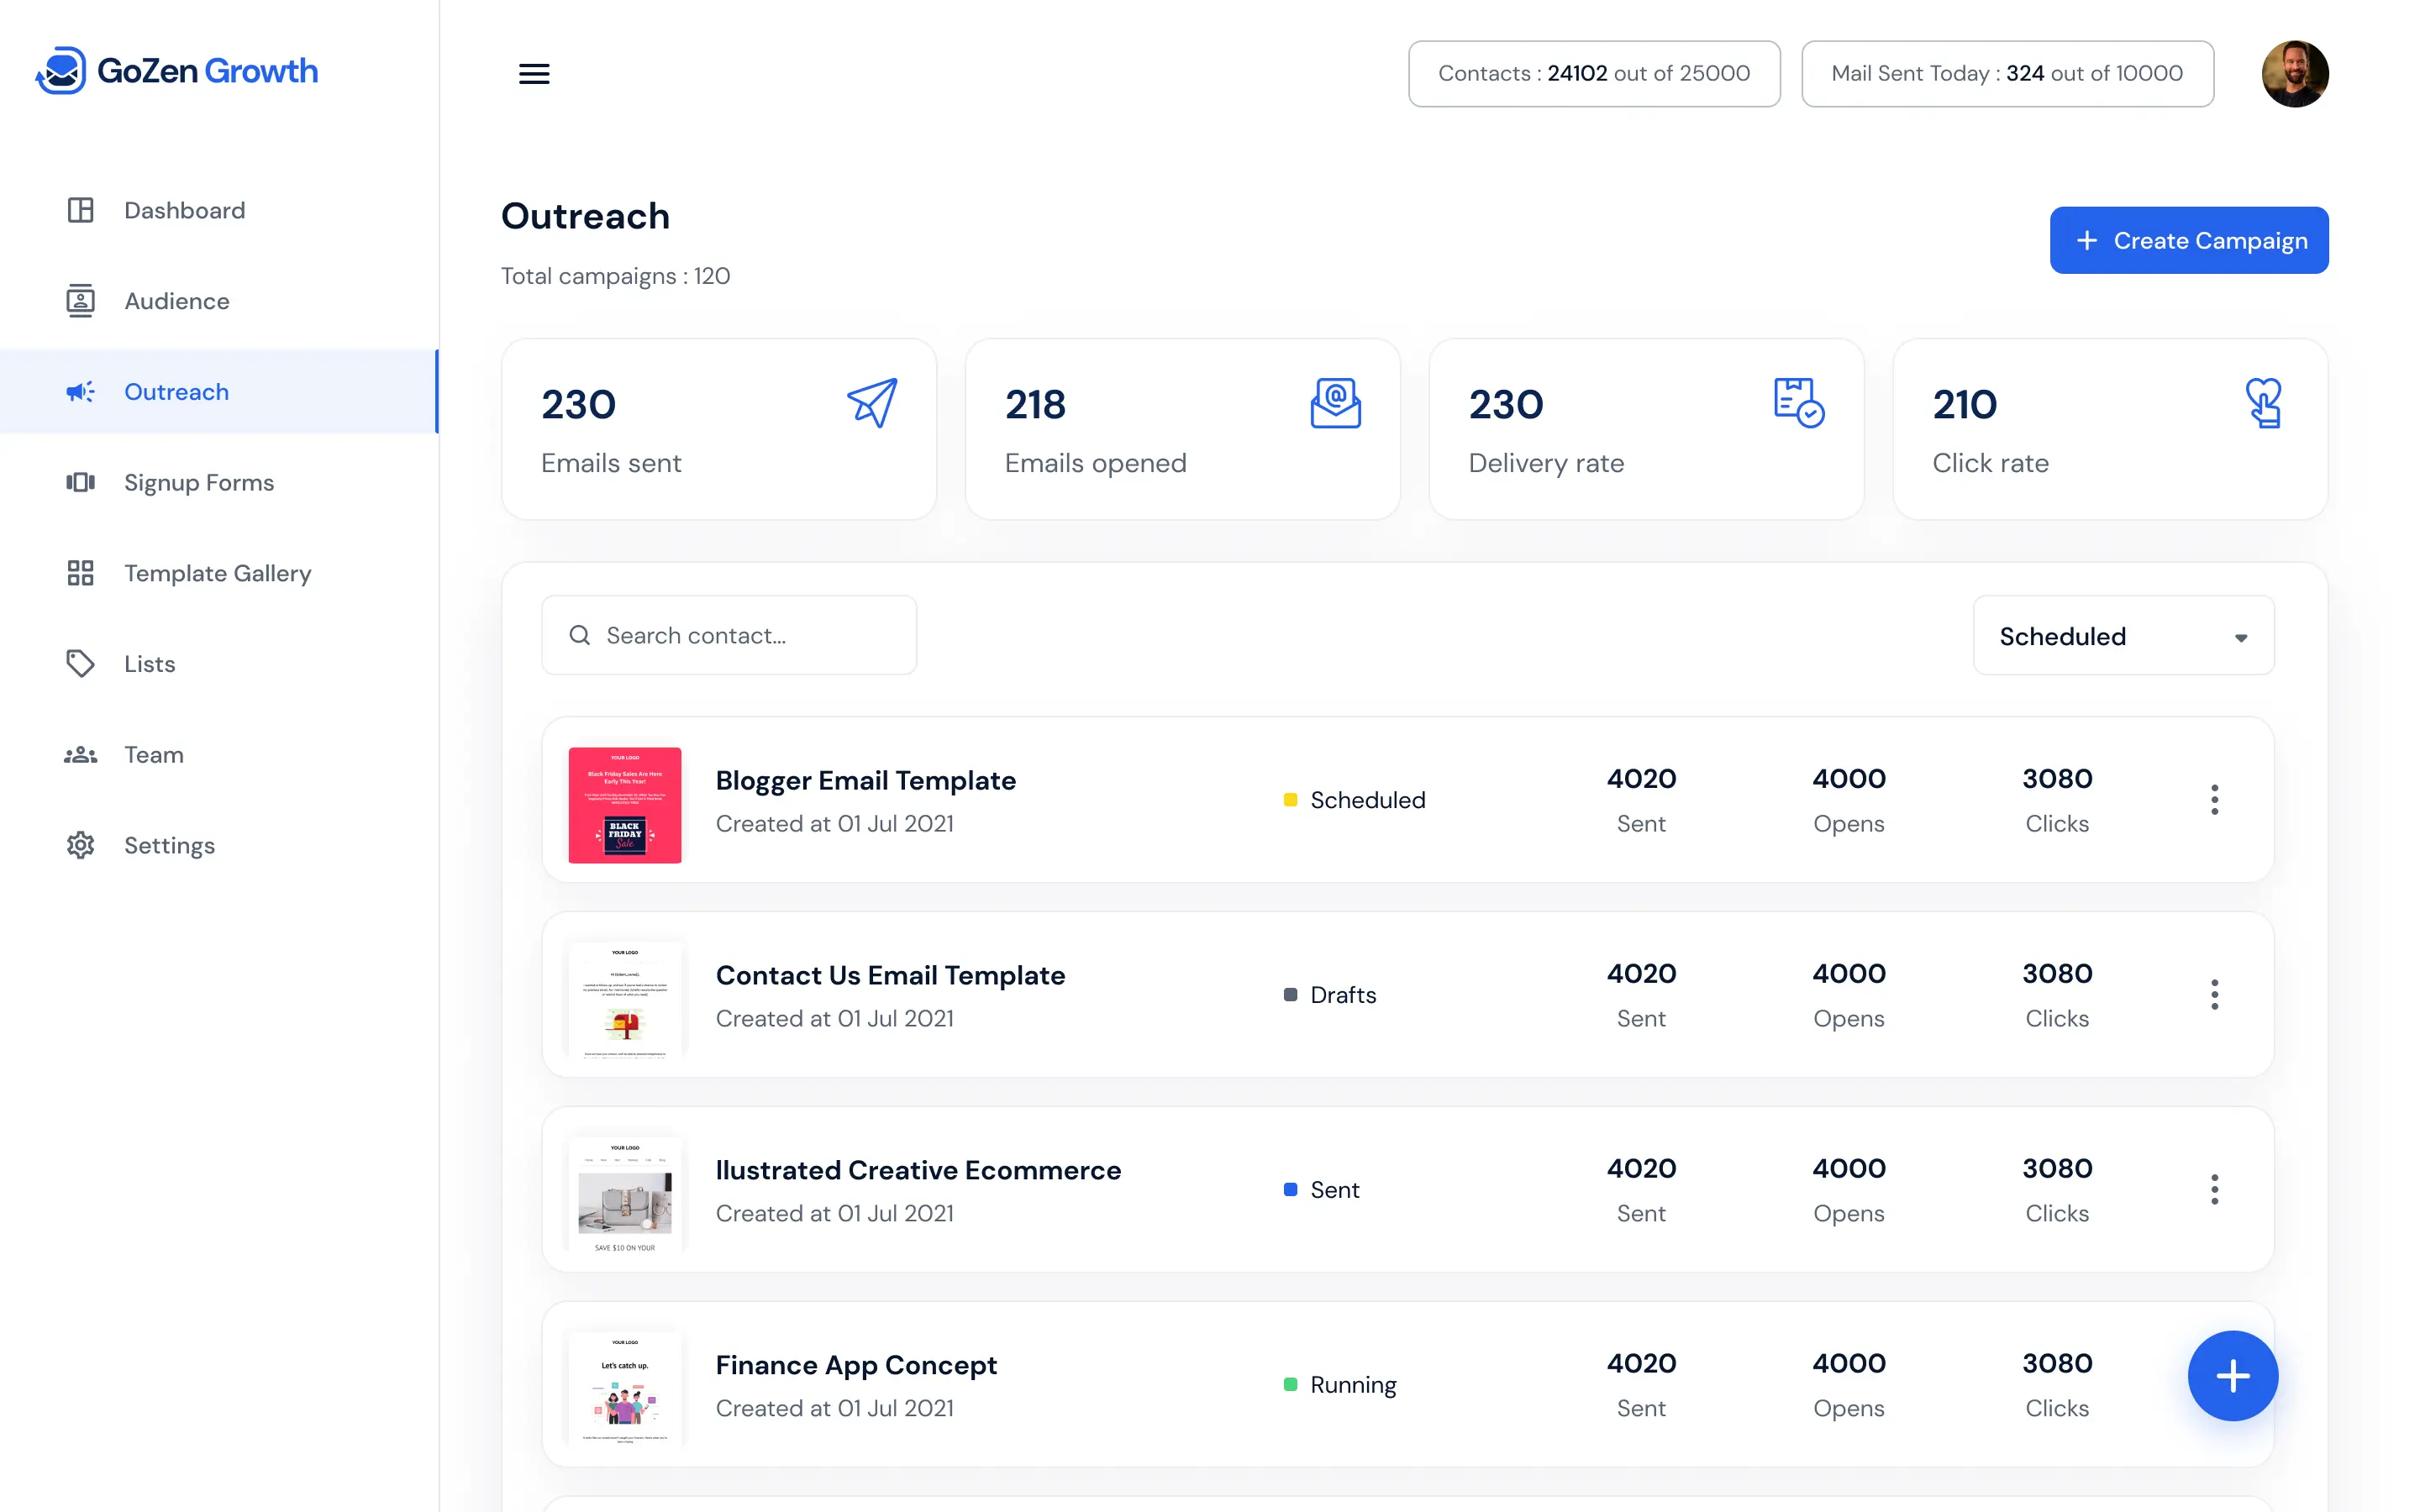Click the Template Gallery grid icon
Viewport: 2420px width, 1512px height.
[80, 573]
